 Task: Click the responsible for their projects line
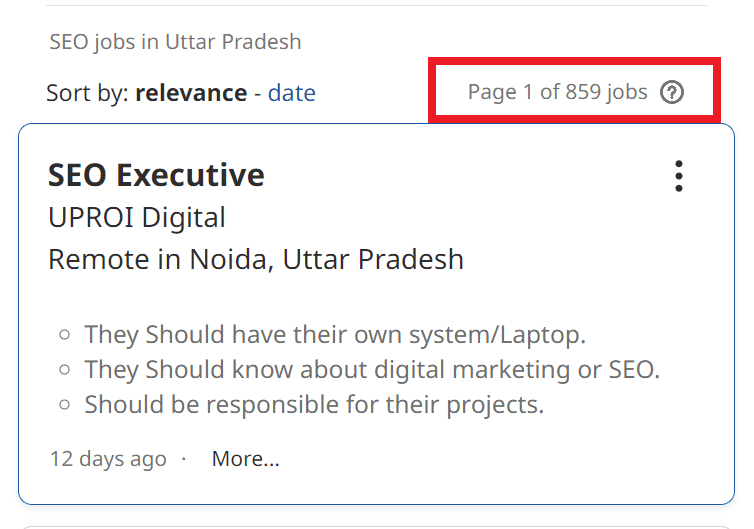tap(314, 405)
